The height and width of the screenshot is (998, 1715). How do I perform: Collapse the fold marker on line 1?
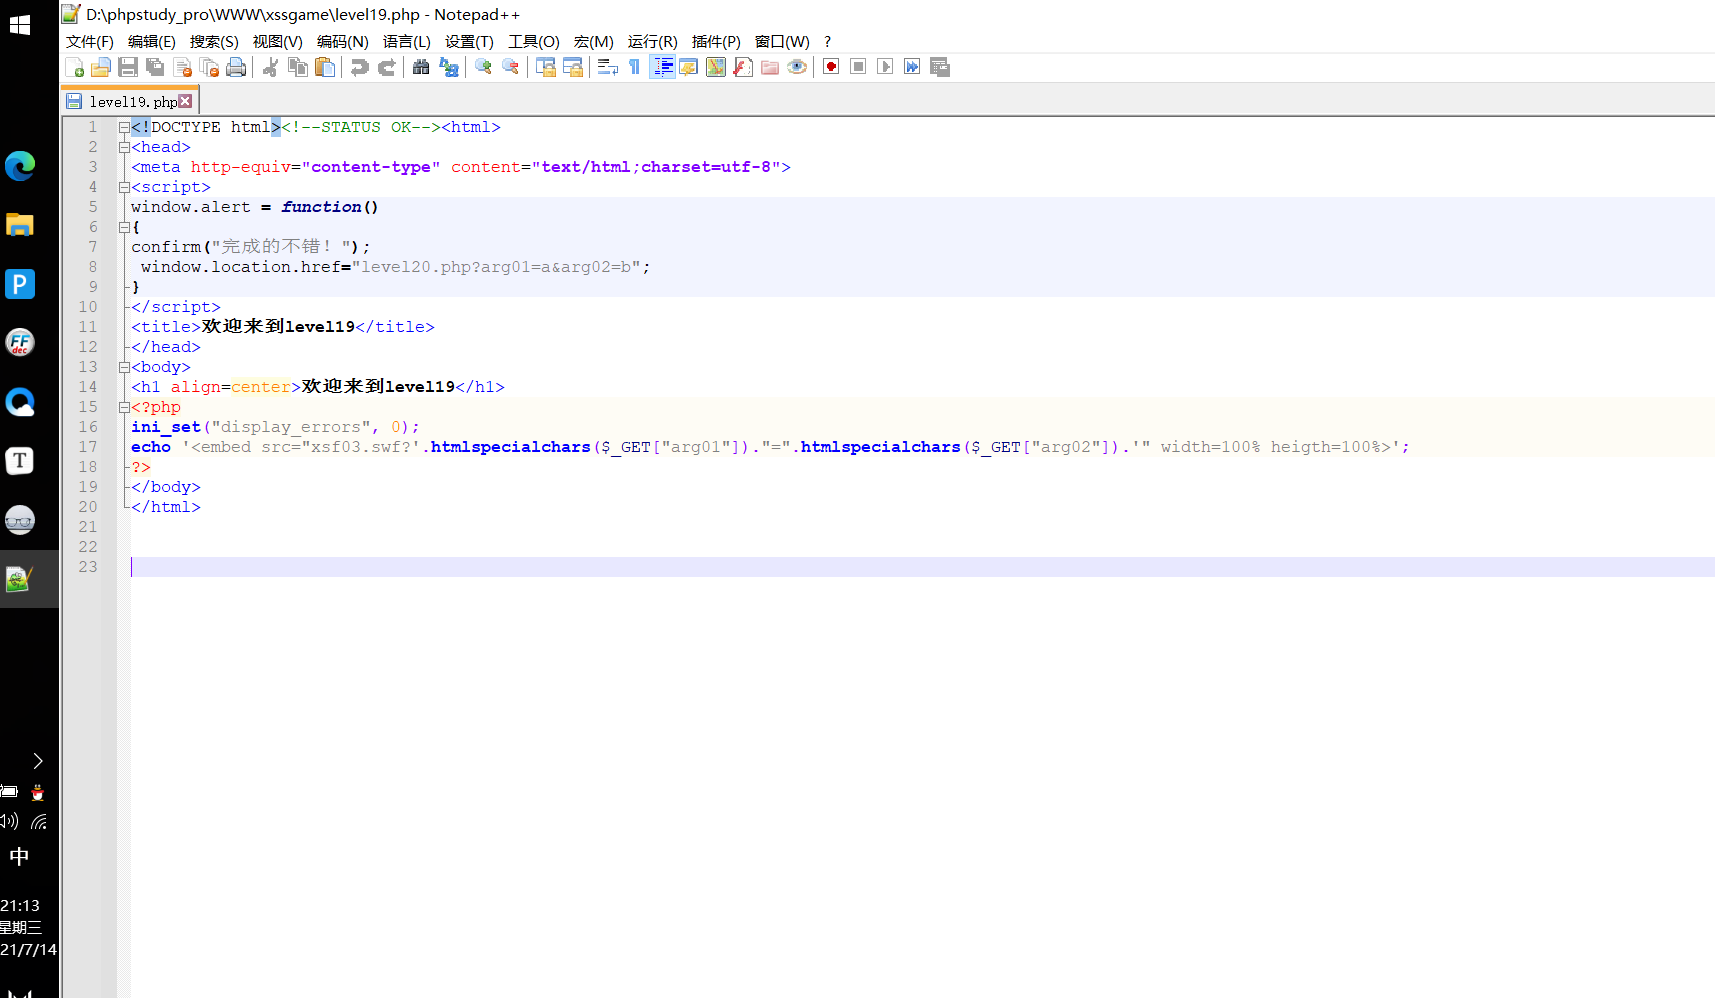tap(124, 127)
